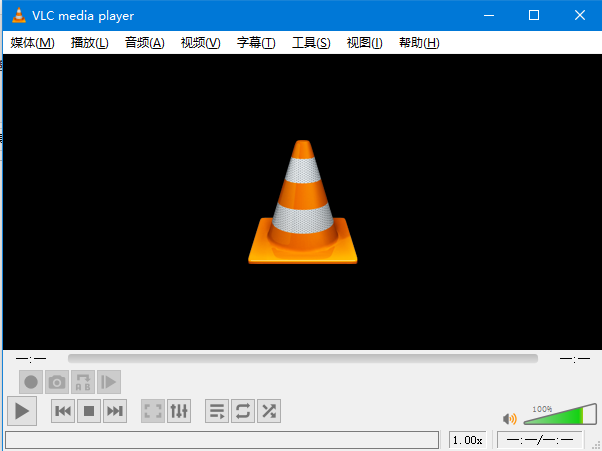
Task: Click elapsed time label left of seek bar
Action: tap(31, 359)
